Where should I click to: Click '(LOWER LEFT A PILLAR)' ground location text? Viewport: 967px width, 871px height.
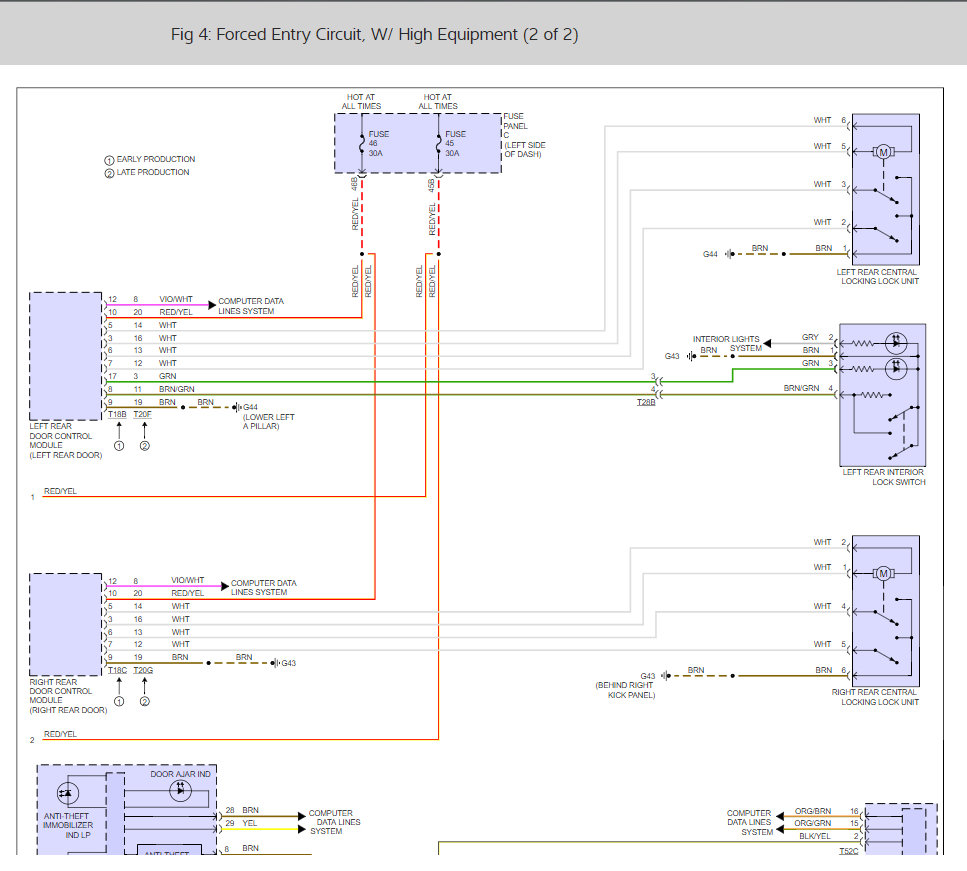pyautogui.click(x=268, y=421)
